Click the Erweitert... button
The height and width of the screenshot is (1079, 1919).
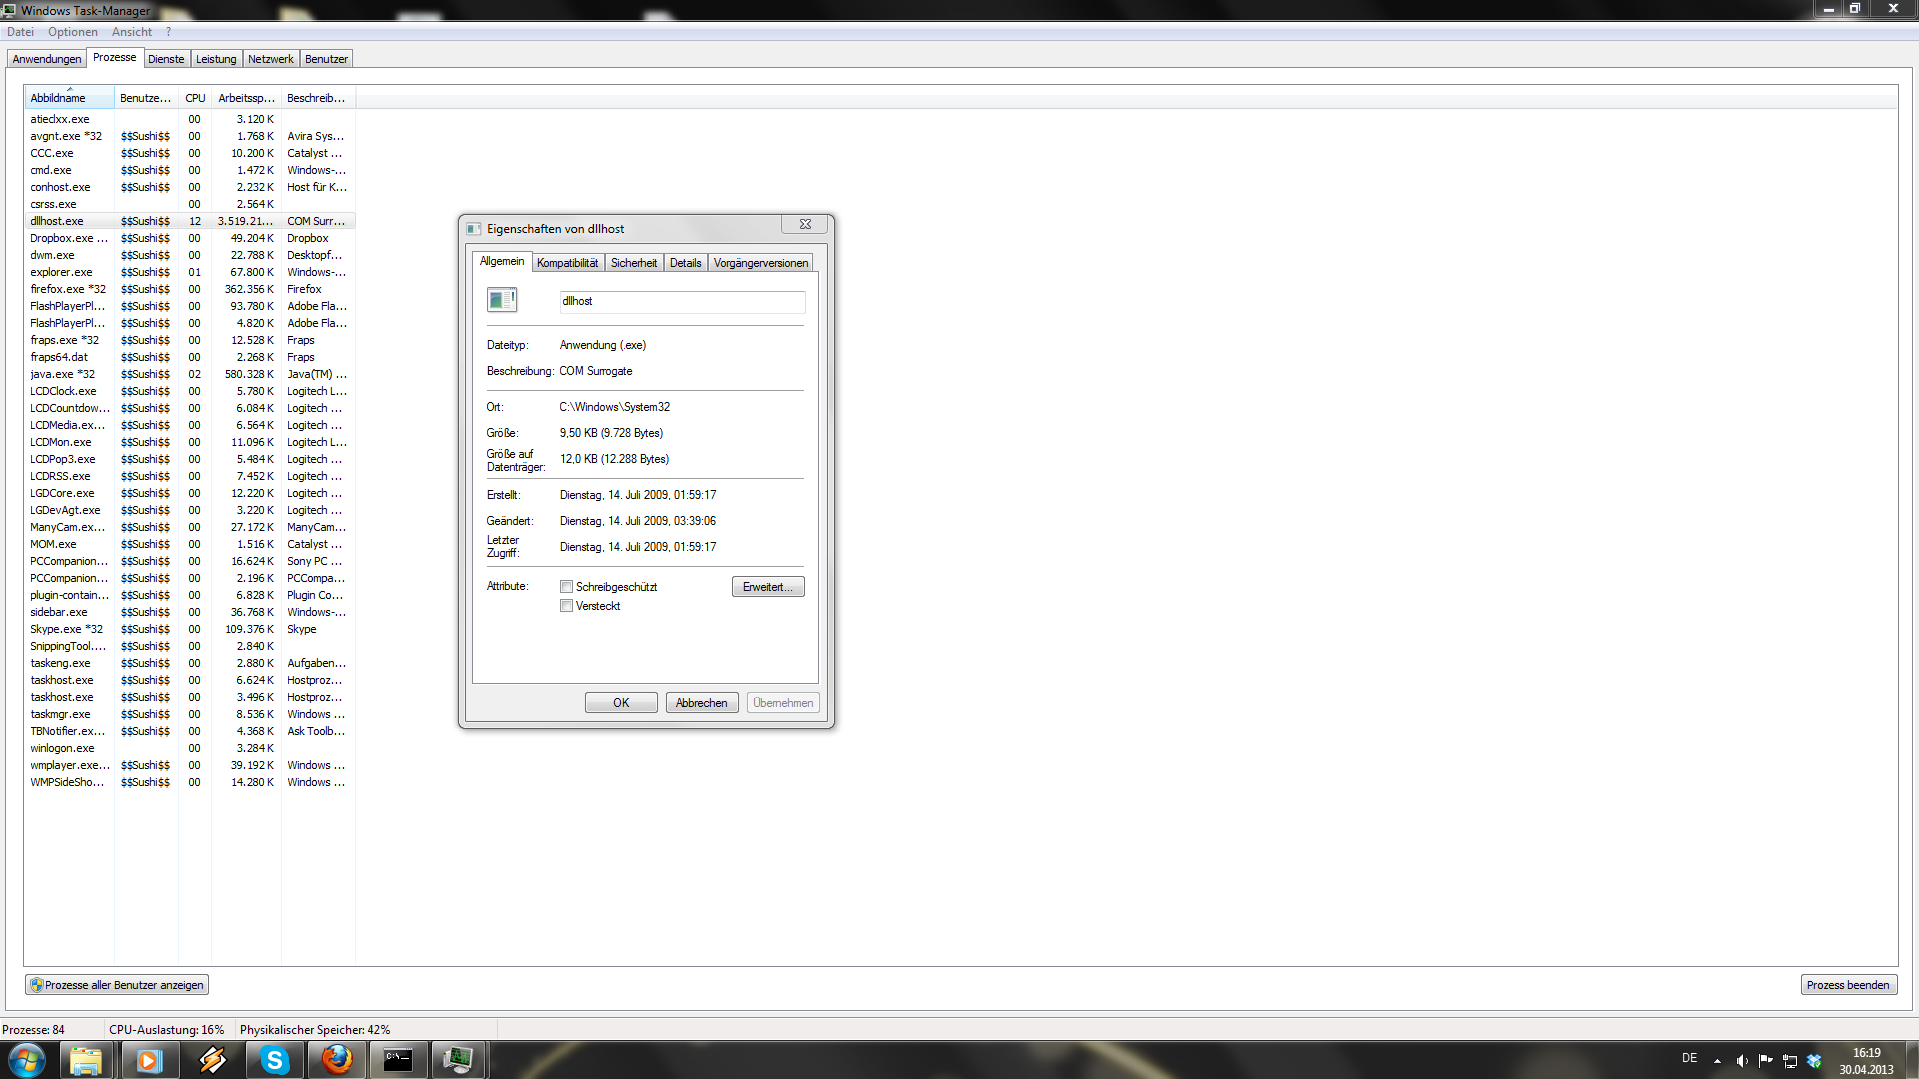click(768, 587)
